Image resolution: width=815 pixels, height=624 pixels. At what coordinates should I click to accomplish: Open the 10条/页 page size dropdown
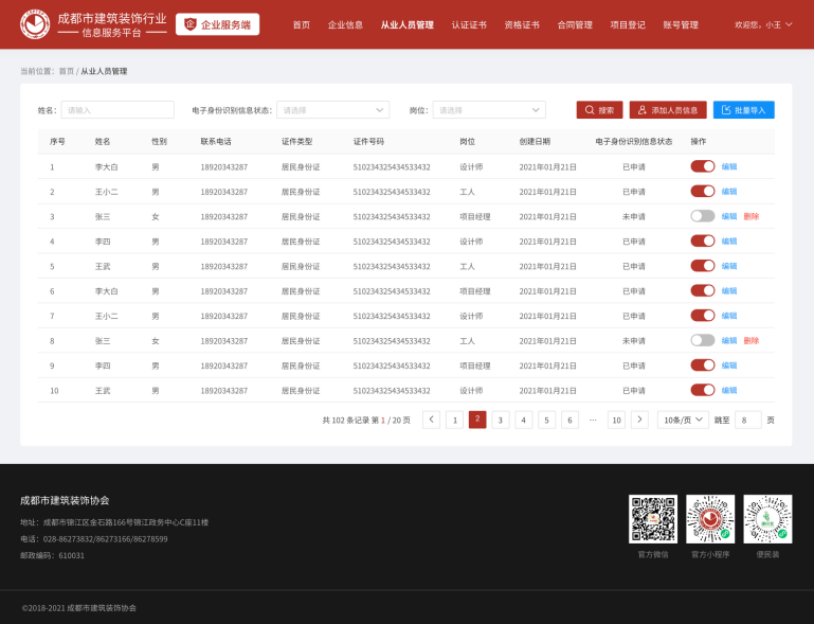pyautogui.click(x=683, y=420)
